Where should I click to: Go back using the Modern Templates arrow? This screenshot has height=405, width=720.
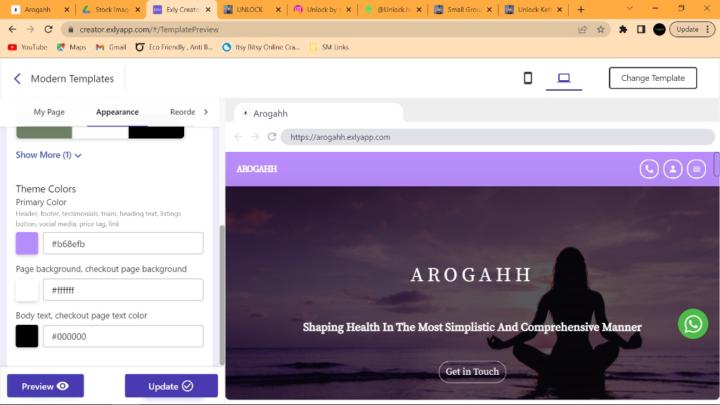(17, 79)
